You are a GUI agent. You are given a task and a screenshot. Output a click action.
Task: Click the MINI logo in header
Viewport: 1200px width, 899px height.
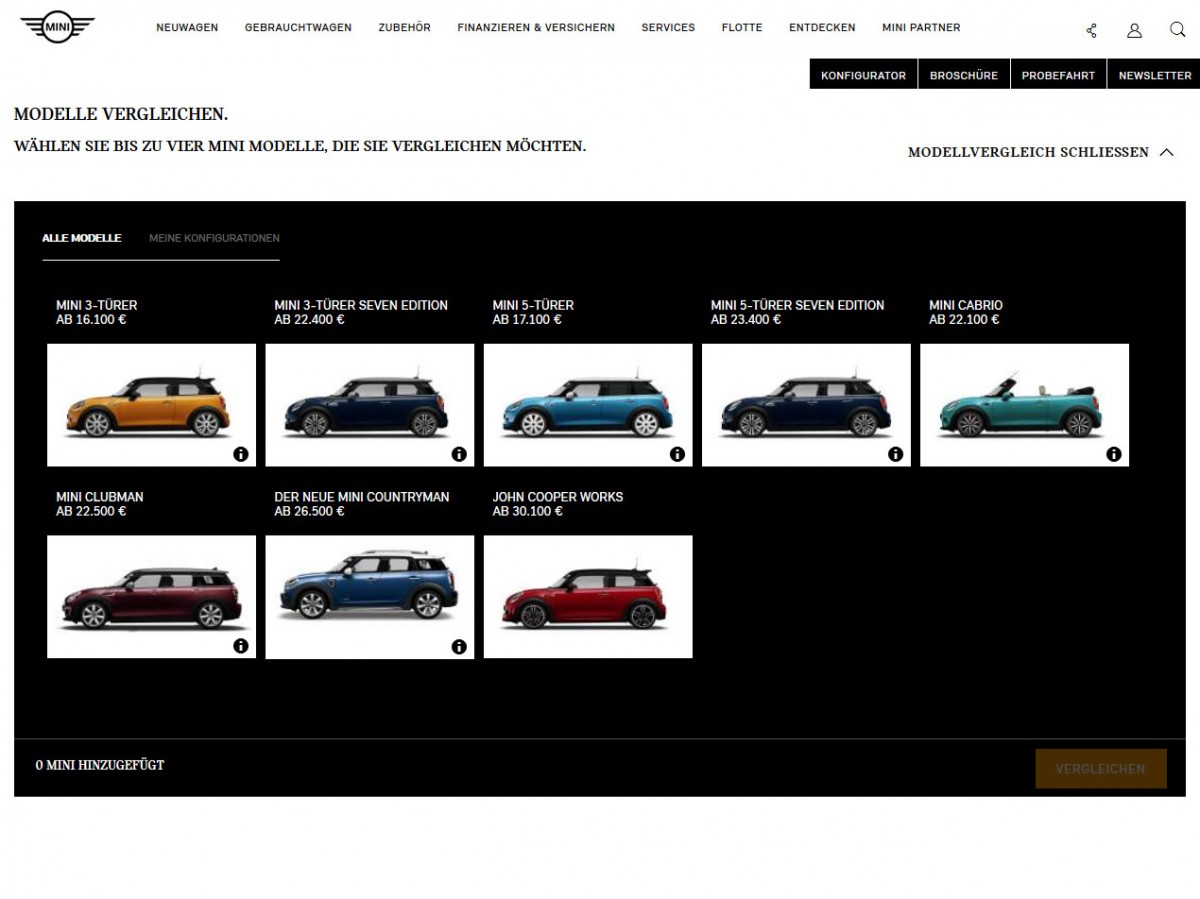click(57, 28)
